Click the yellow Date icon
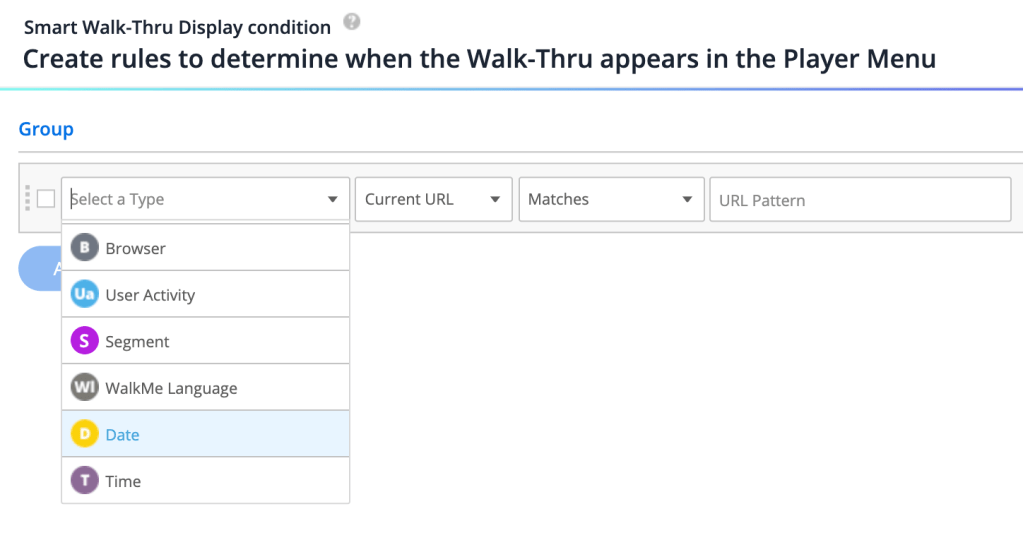Screen dimensions: 1023x552 pos(85,435)
